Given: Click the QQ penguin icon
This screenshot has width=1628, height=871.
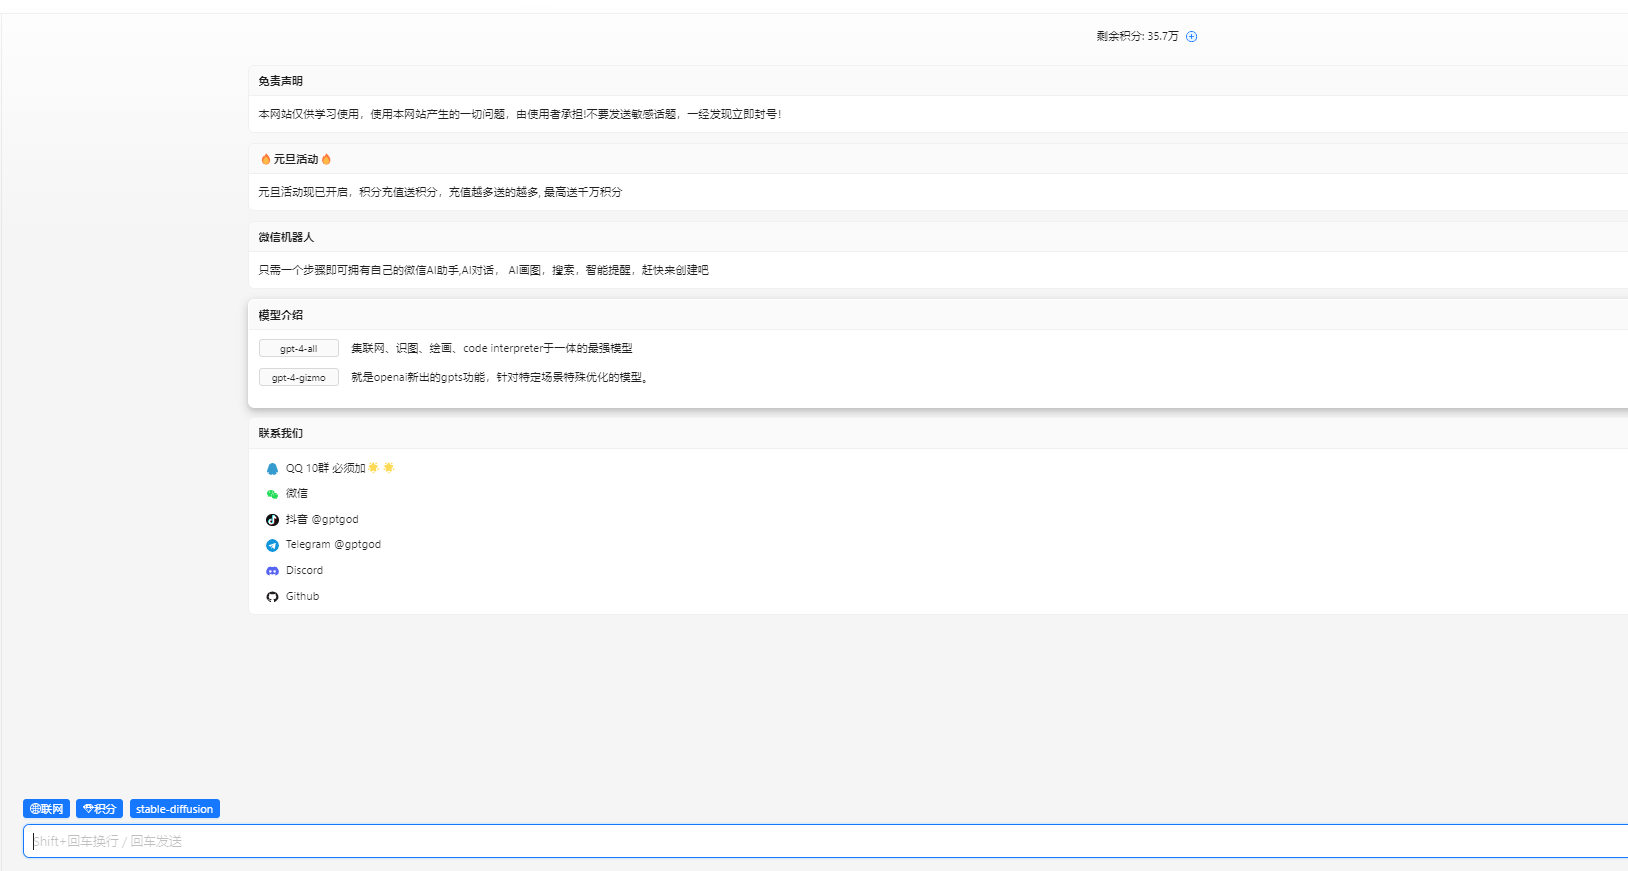Looking at the screenshot, I should (272, 469).
